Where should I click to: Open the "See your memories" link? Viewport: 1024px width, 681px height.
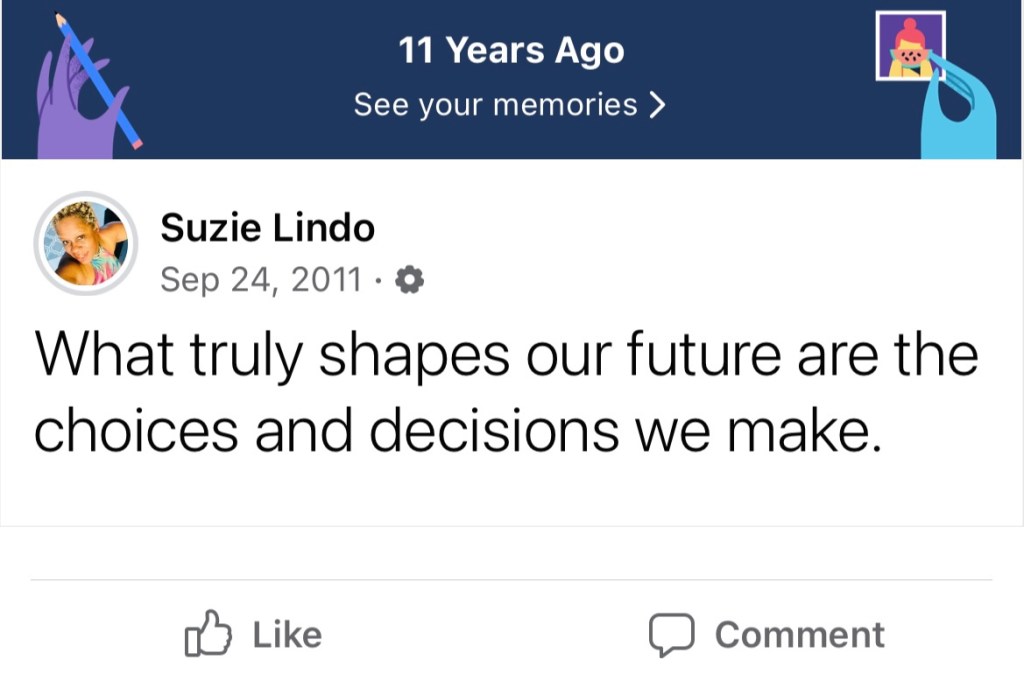(495, 105)
